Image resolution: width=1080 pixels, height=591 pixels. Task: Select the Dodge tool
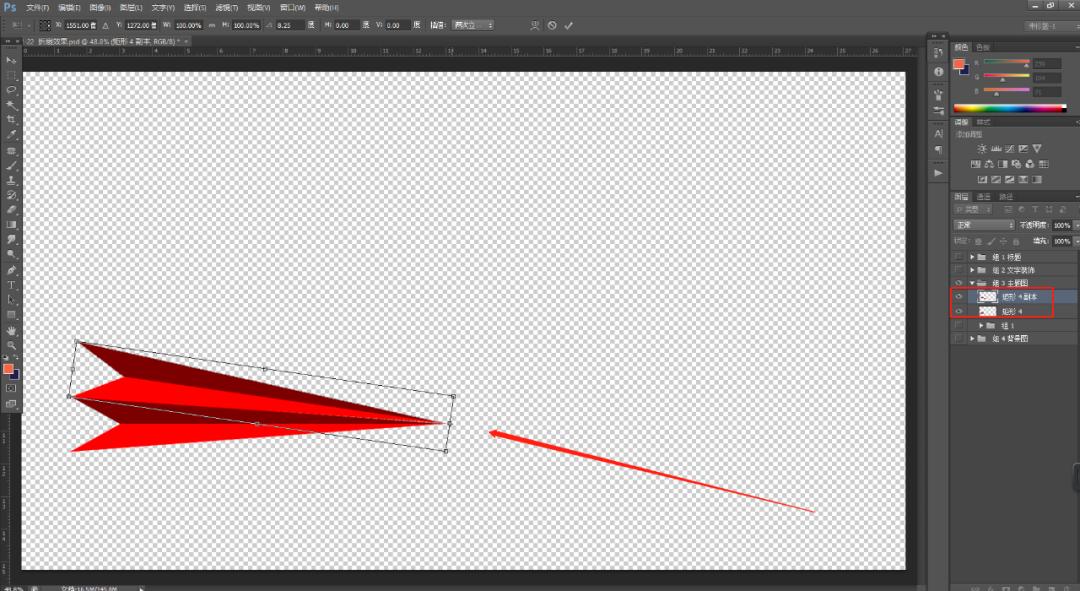(x=11, y=255)
